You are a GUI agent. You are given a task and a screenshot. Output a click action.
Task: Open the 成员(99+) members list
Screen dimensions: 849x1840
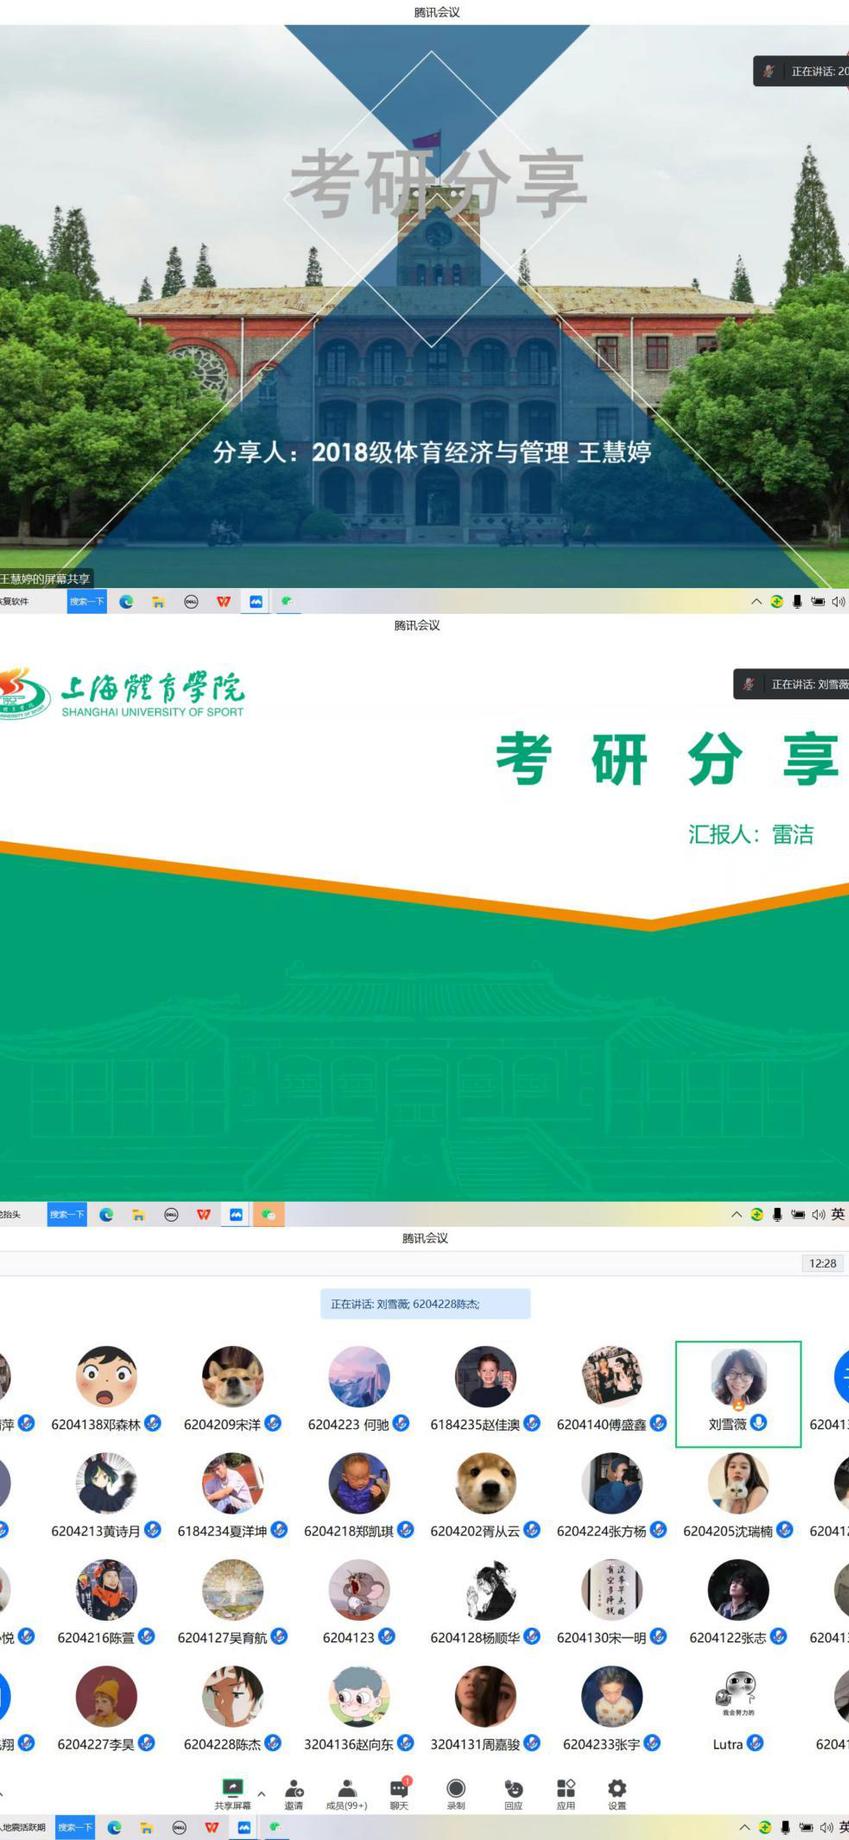(x=346, y=1788)
